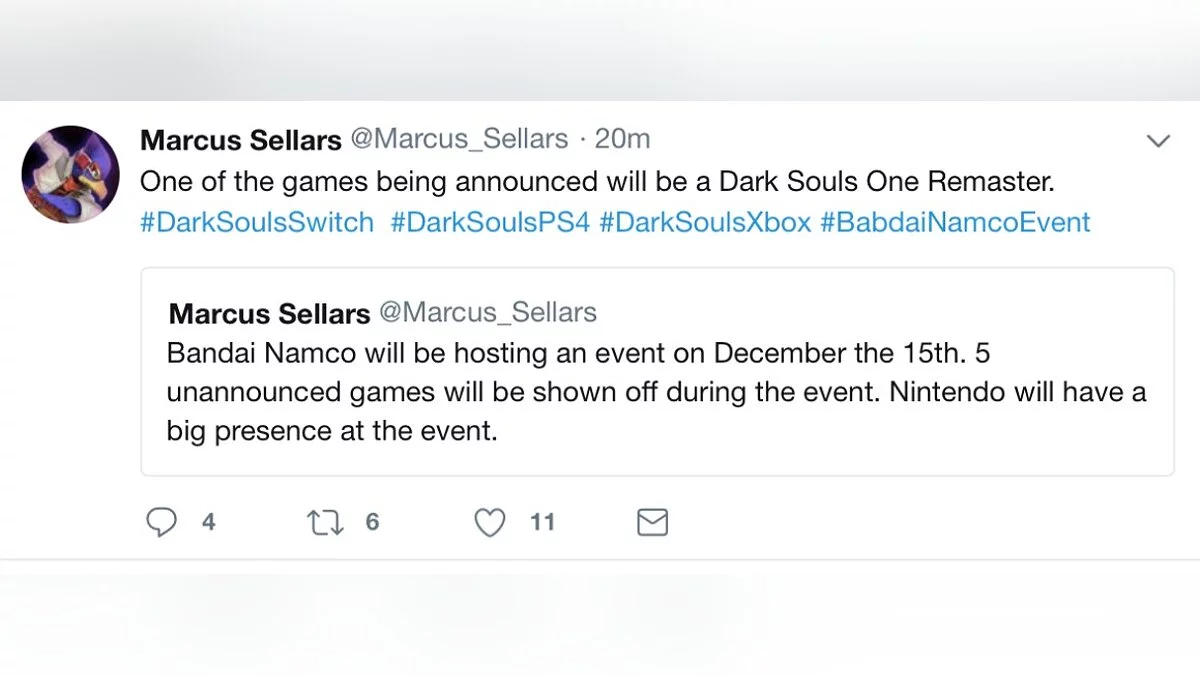Click the retweet count number 6
The height and width of the screenshot is (675, 1200).
[372, 522]
